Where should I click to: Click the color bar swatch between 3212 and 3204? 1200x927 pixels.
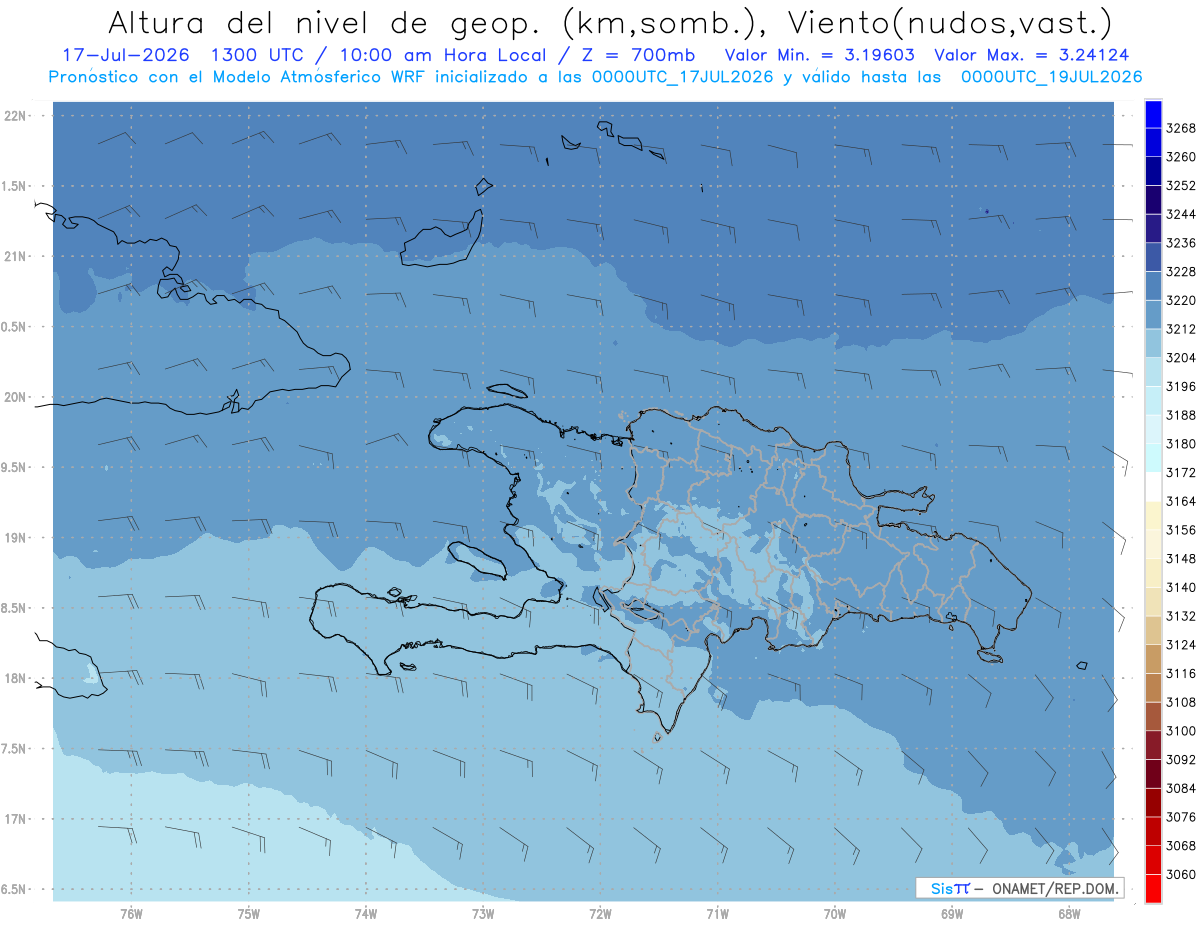point(1153,343)
